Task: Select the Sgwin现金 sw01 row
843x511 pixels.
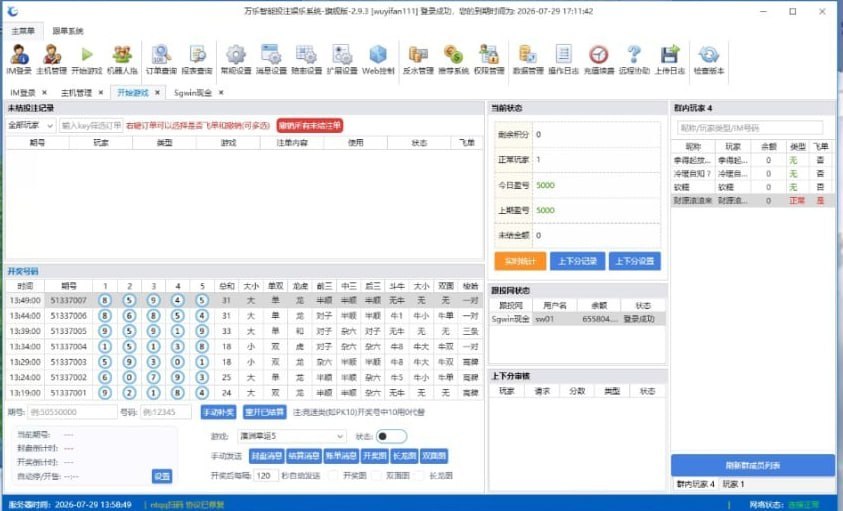Action: (577, 319)
